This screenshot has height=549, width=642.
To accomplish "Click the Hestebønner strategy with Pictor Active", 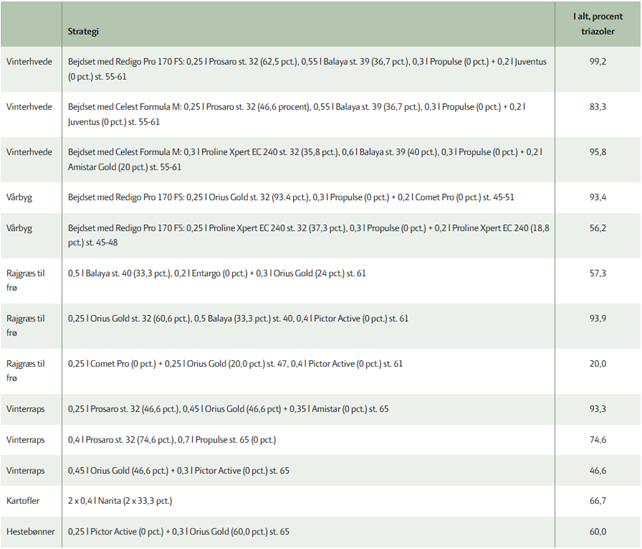I will [179, 532].
